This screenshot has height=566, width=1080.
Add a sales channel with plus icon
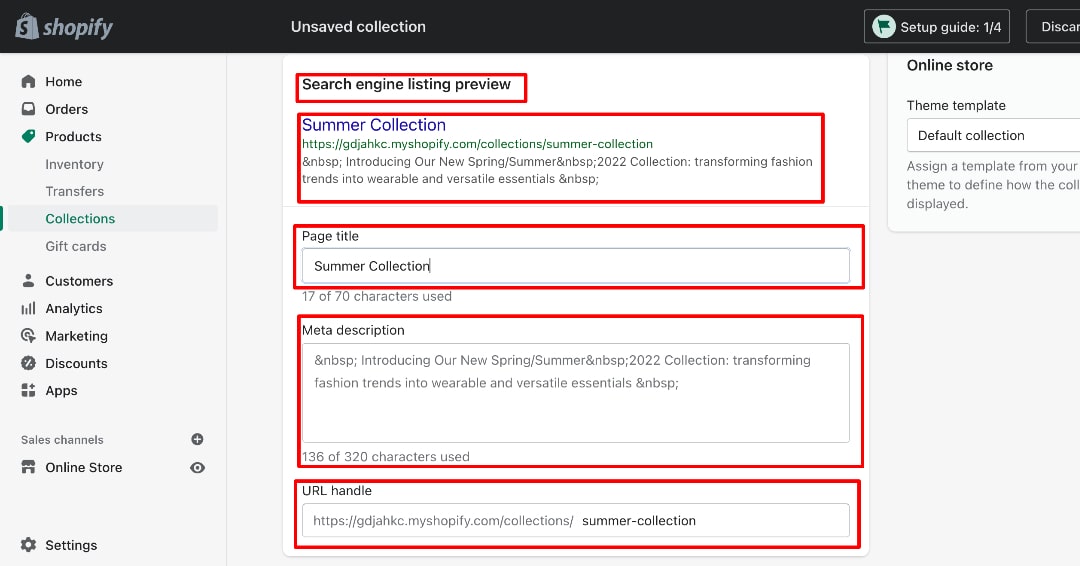(x=197, y=439)
